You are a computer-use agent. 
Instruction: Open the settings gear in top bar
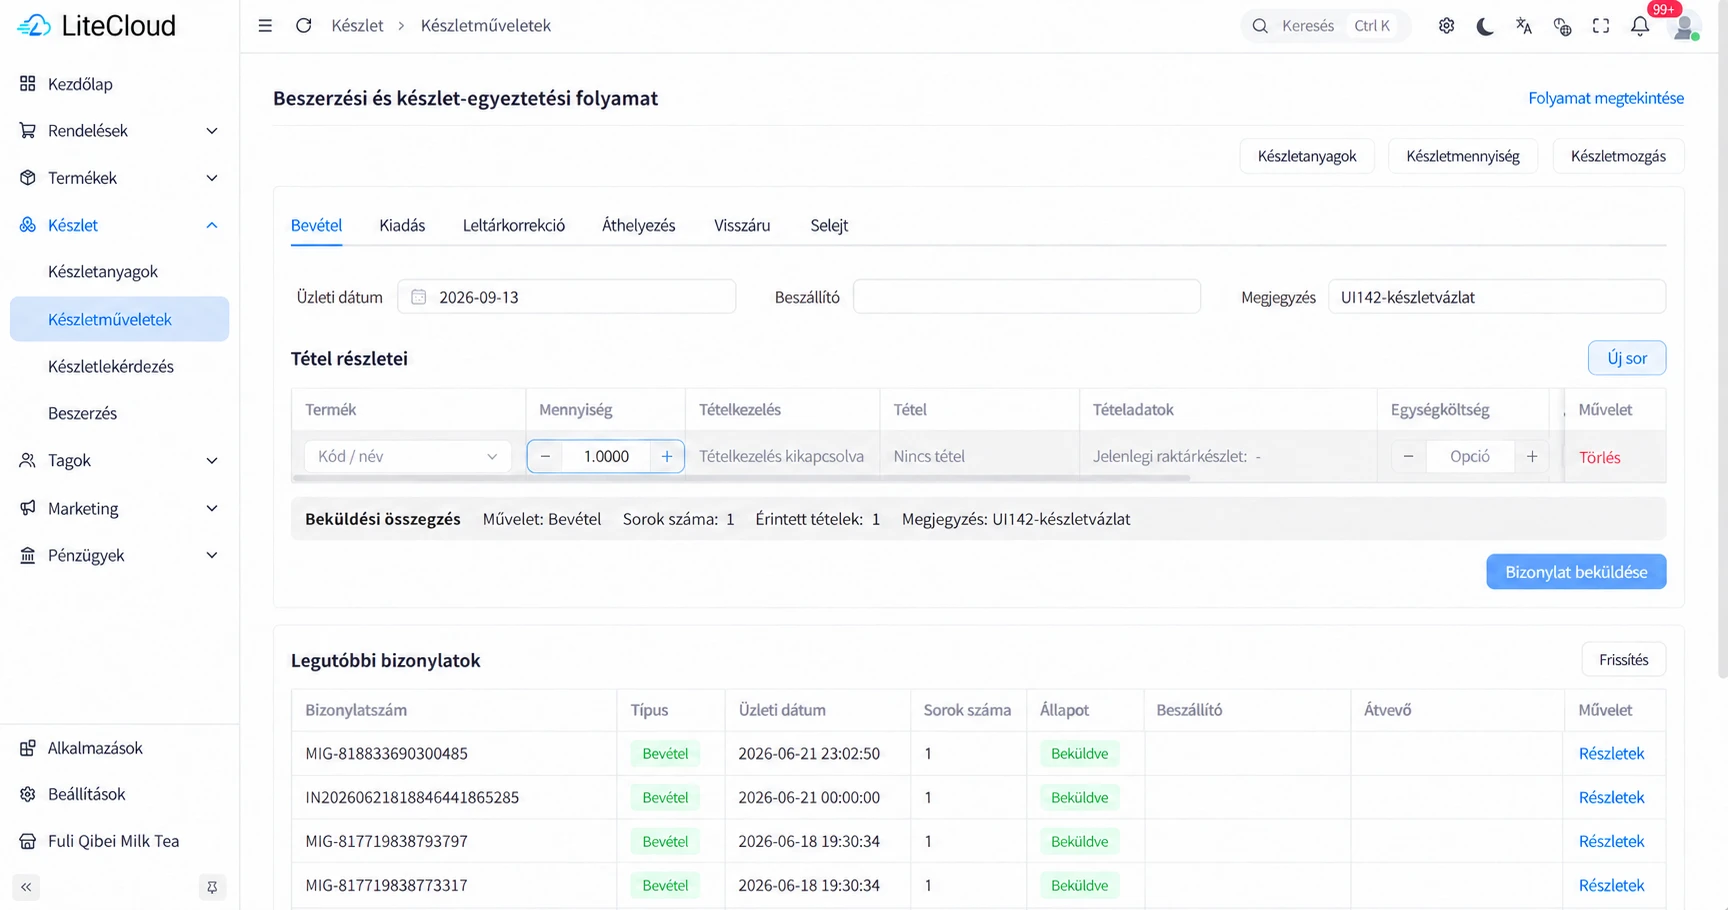point(1446,26)
